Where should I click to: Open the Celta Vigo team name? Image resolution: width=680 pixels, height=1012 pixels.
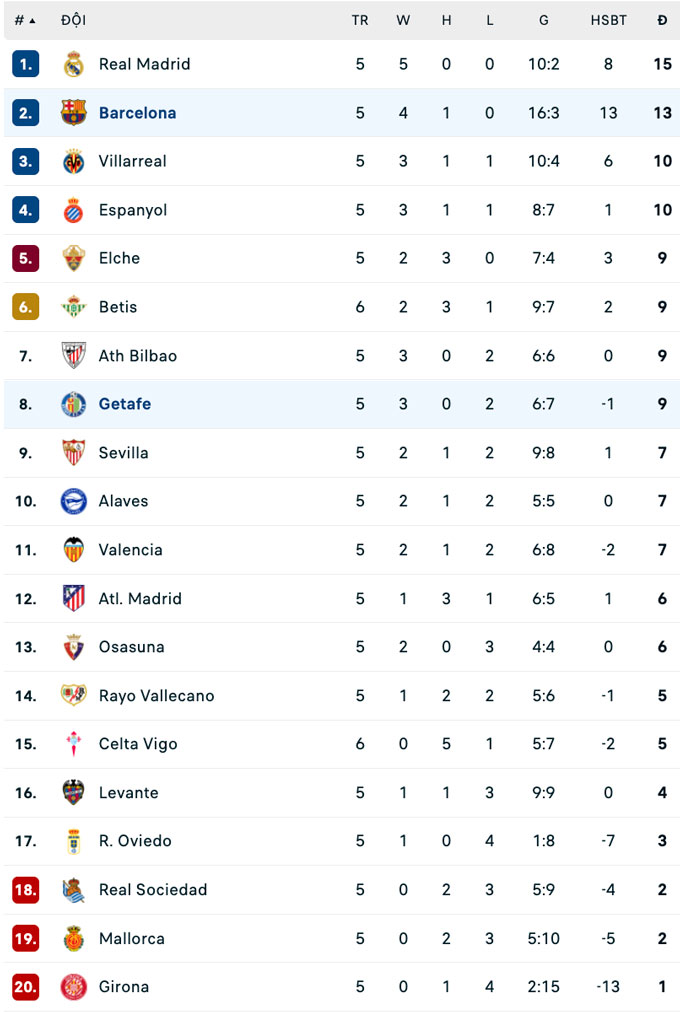[138, 744]
